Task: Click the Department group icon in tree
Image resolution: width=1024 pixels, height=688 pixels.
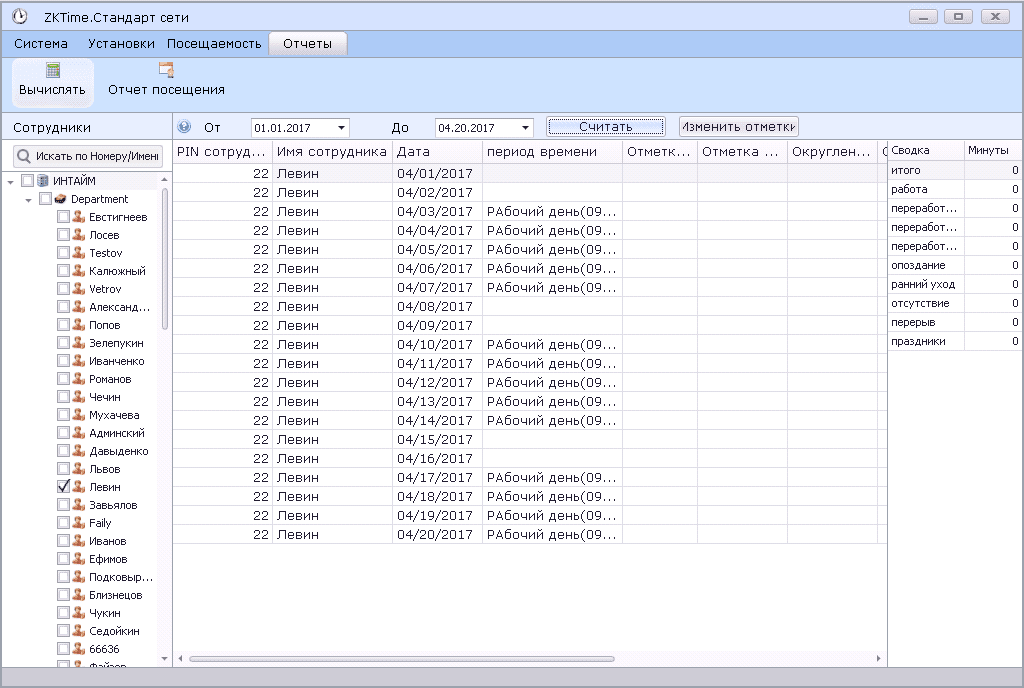Action: pos(61,199)
